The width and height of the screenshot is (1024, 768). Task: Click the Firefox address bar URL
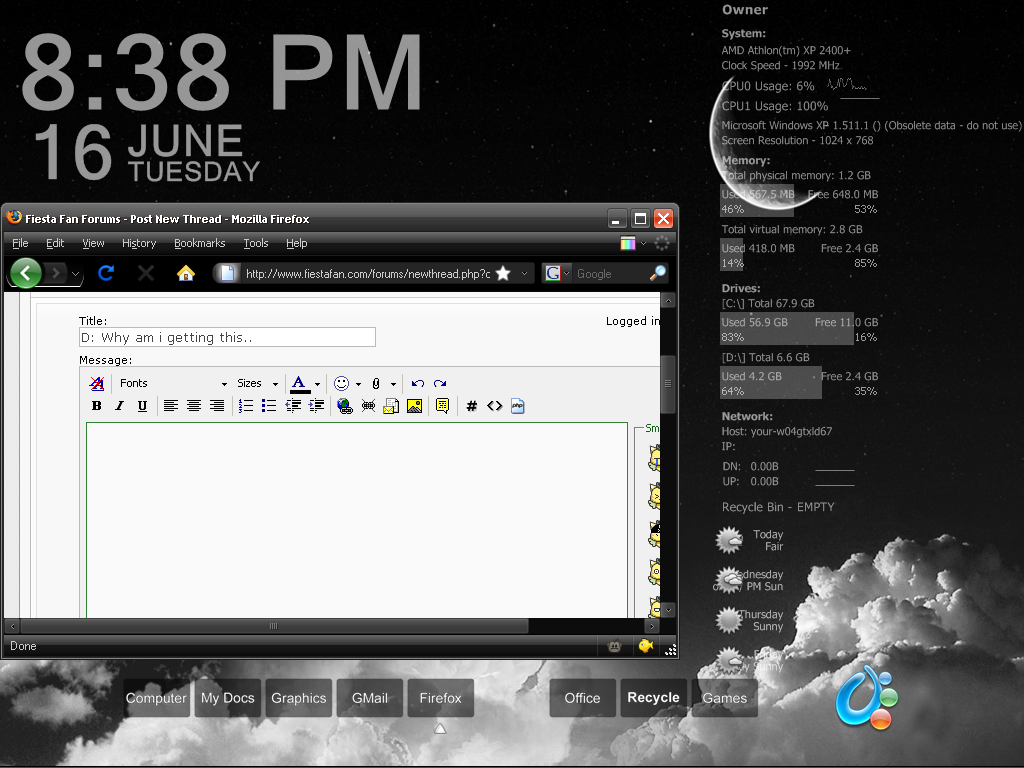tap(368, 274)
